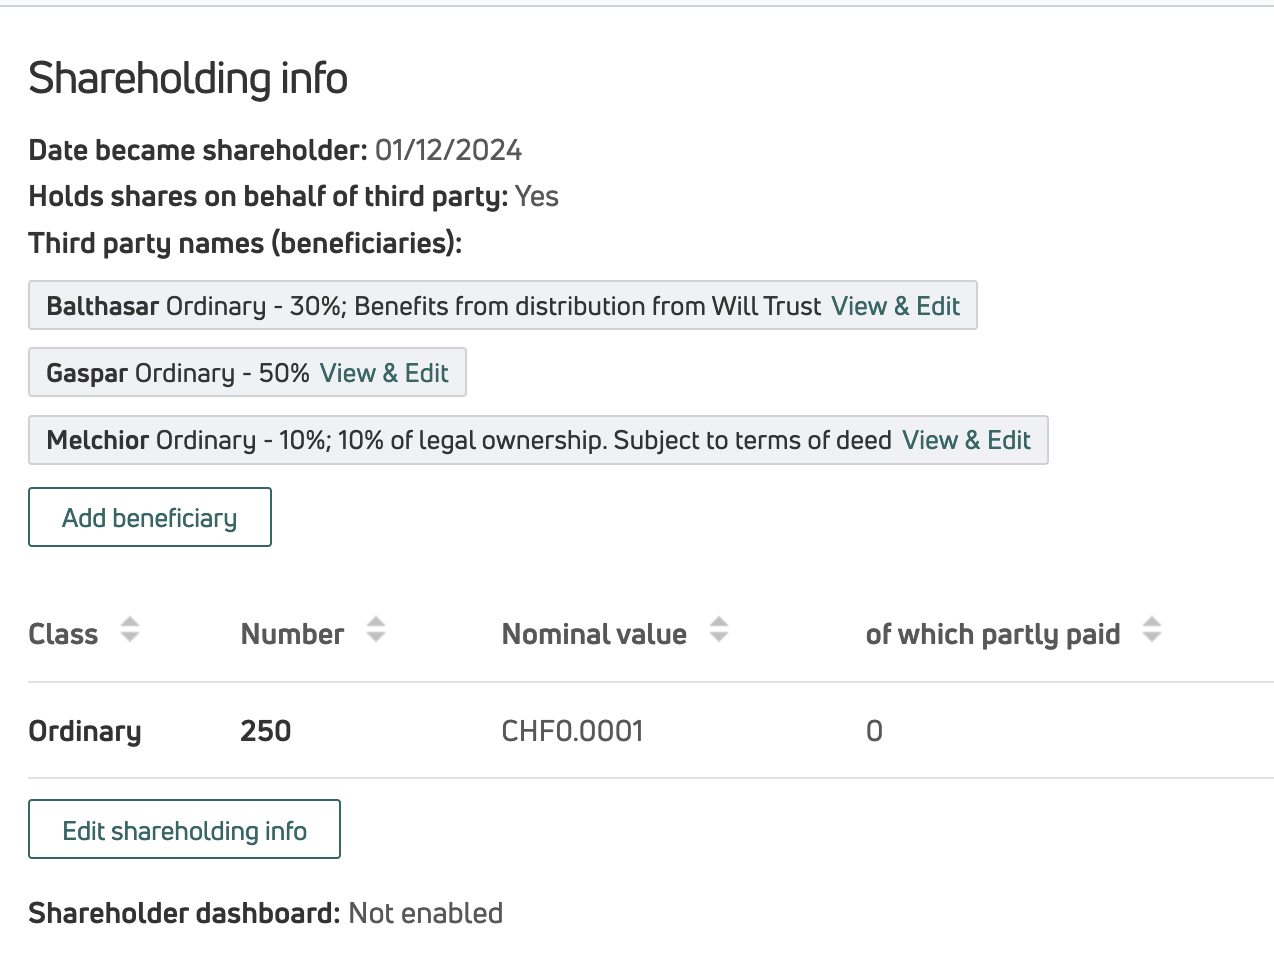Viewport: 1274px width, 964px height.
Task: Select the Balthasar beneficiary card
Action: [x=400, y=305]
